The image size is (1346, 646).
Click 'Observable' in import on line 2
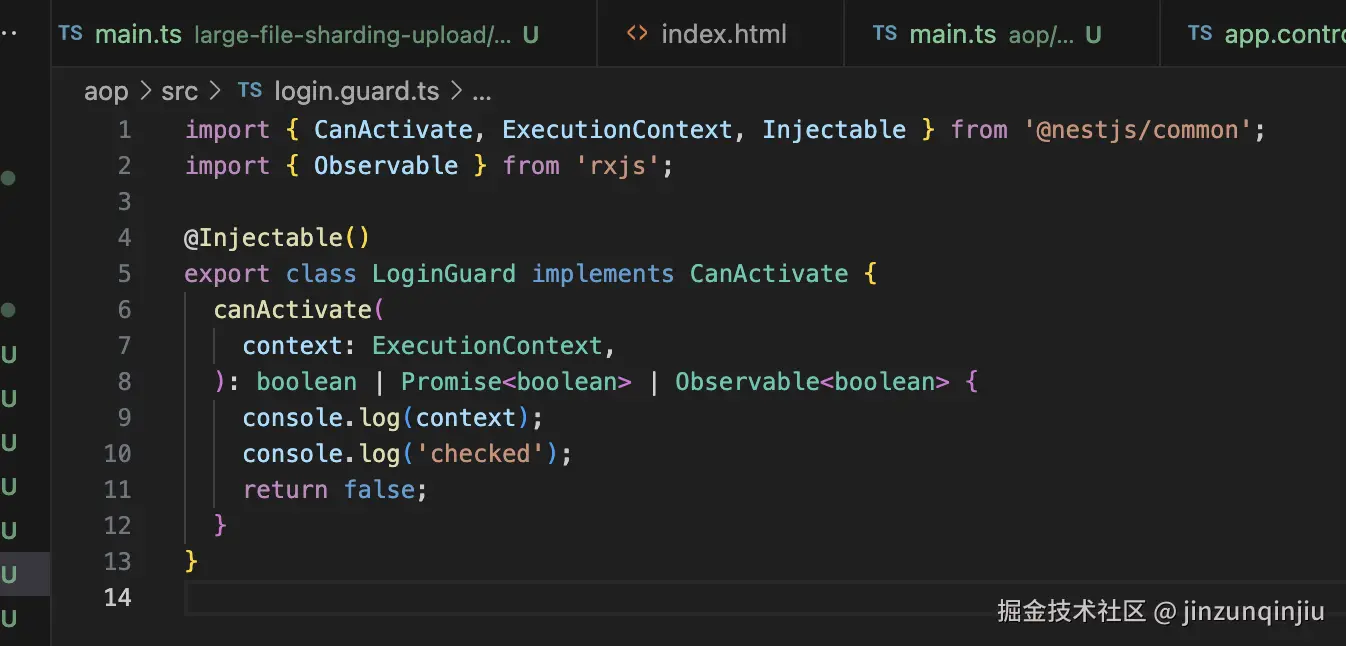coord(386,166)
